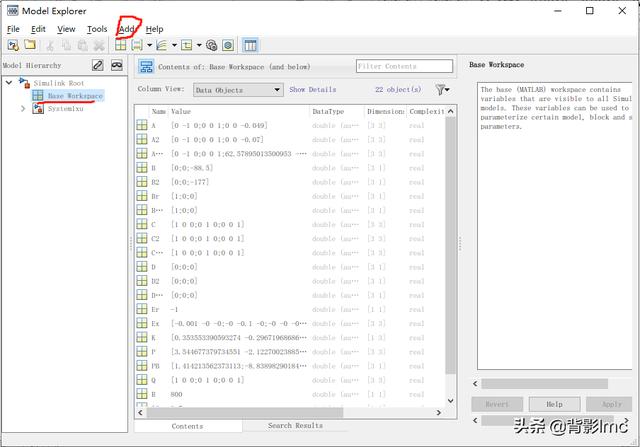Open the Column View Data Objects dropdown
The height and width of the screenshot is (447, 640).
click(238, 90)
